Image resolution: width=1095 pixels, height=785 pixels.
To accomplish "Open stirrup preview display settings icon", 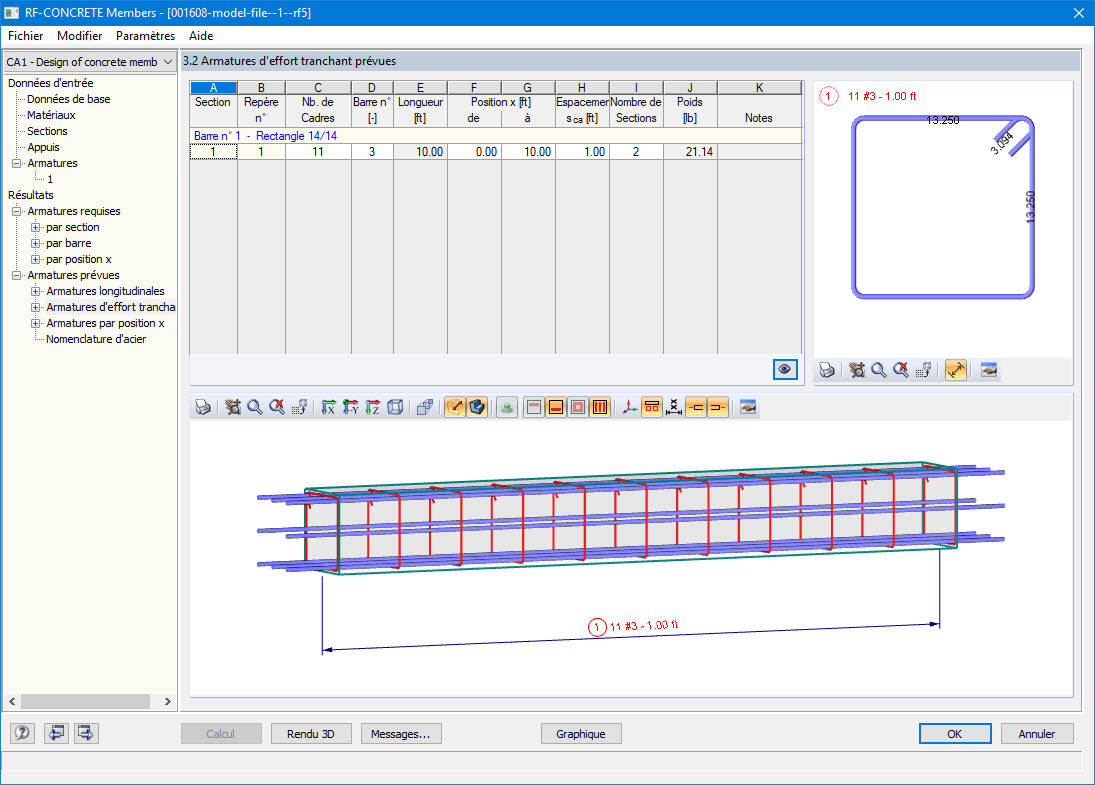I will [x=989, y=370].
